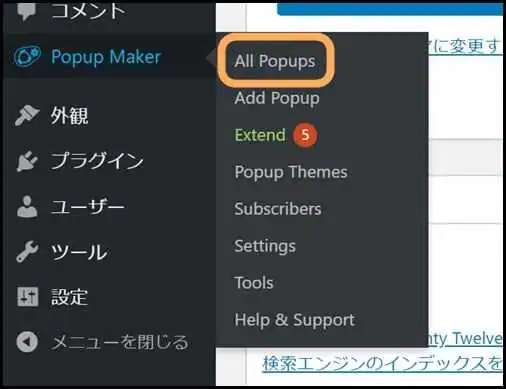
Task: Open All Popups in the submenu
Action: pyautogui.click(x=275, y=61)
